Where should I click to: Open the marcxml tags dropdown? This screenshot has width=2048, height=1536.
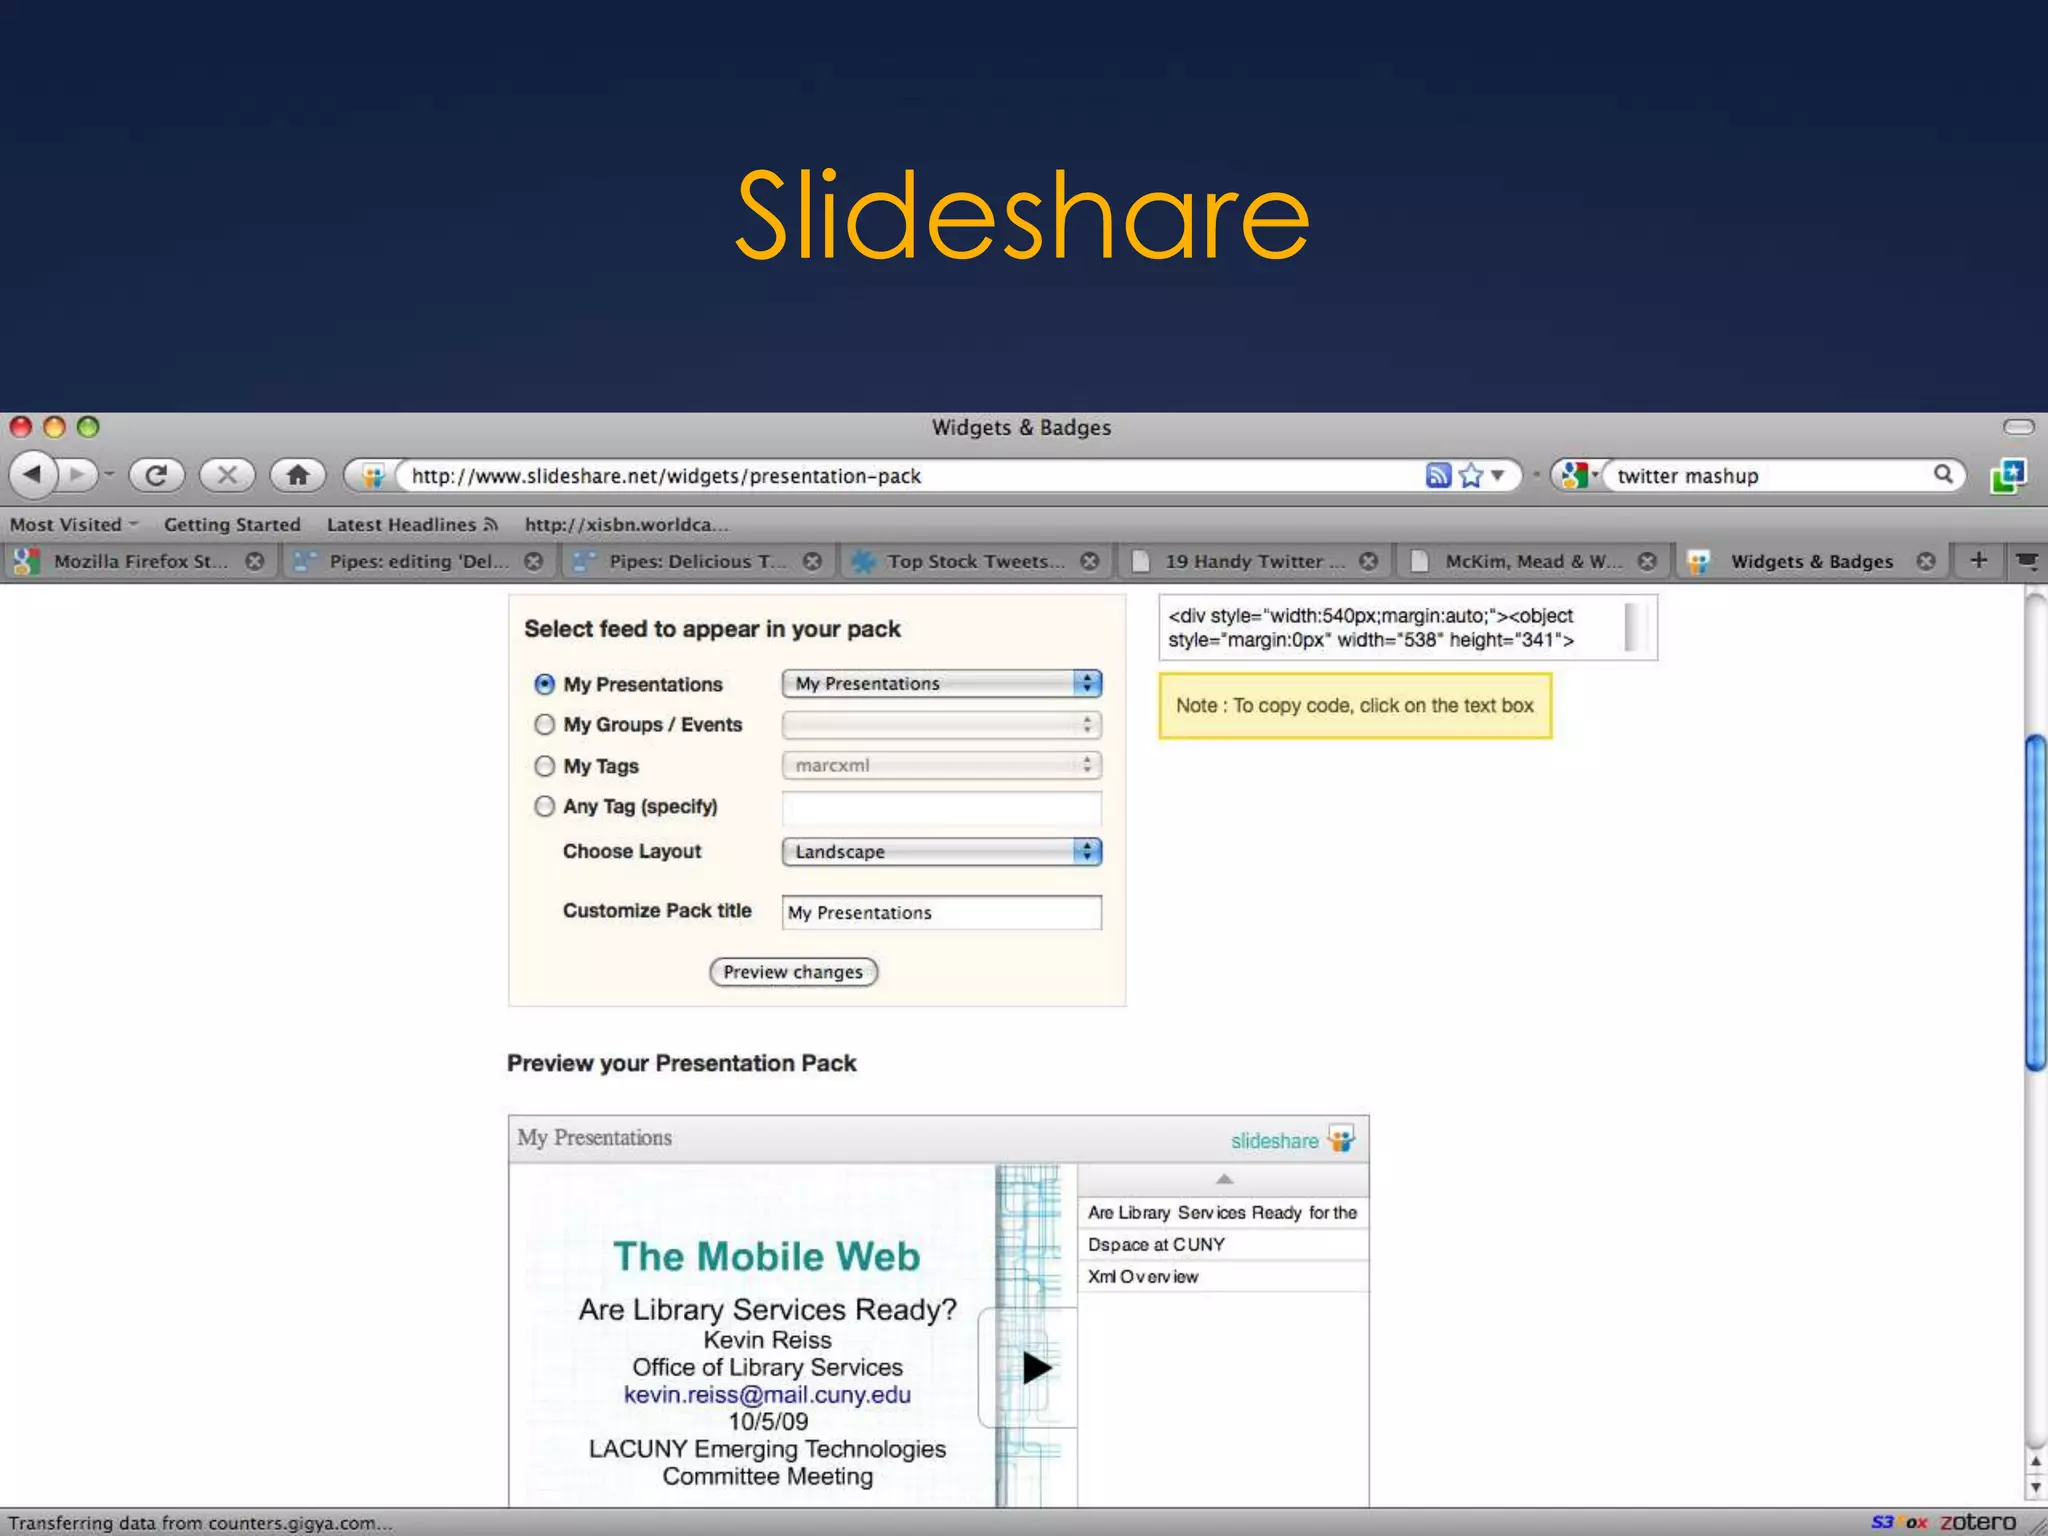tap(941, 765)
